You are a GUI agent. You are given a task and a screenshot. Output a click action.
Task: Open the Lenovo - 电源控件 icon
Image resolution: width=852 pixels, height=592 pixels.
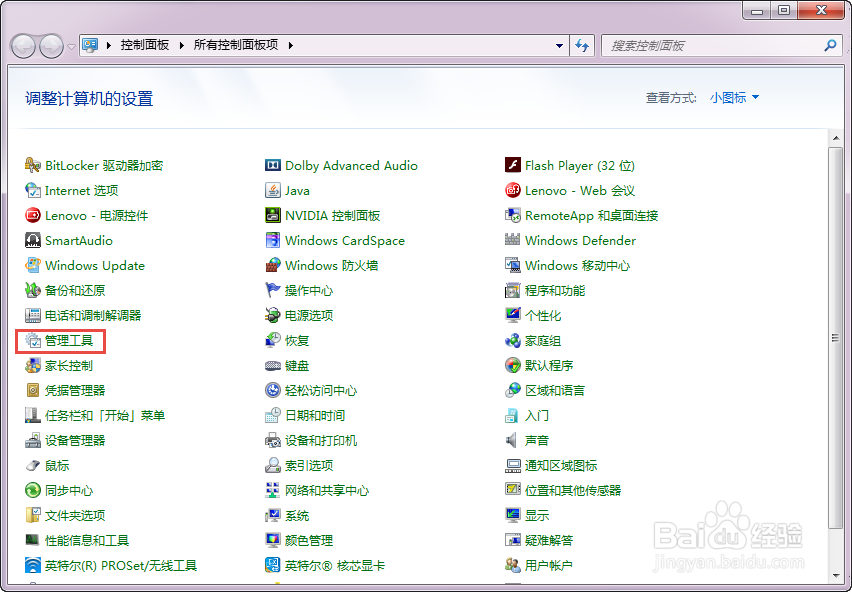pos(33,215)
